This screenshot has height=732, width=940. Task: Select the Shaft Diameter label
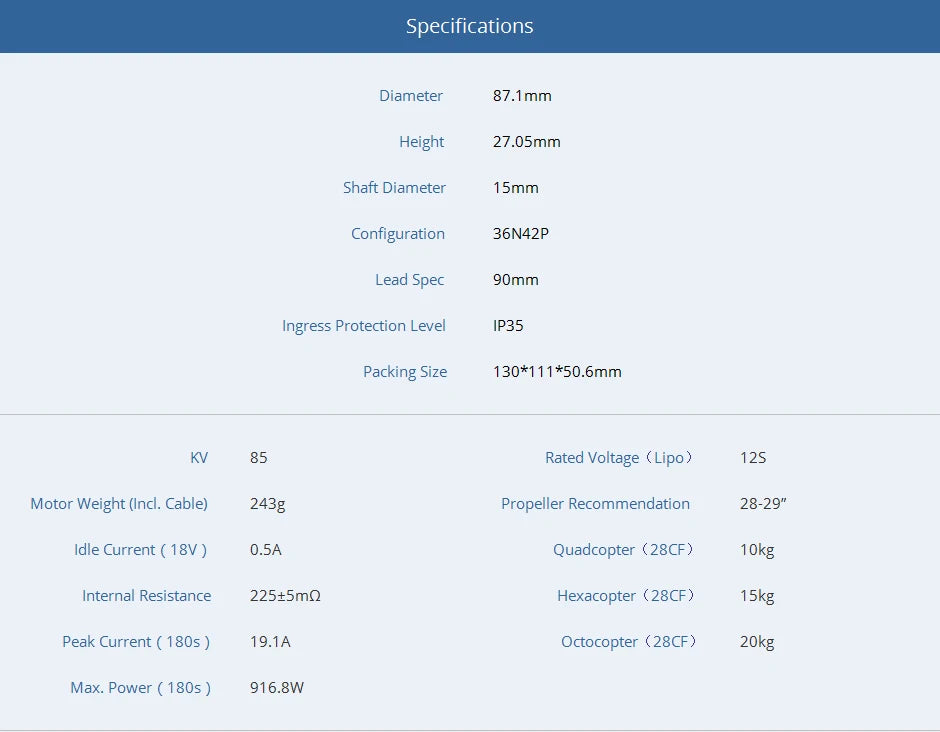point(394,187)
